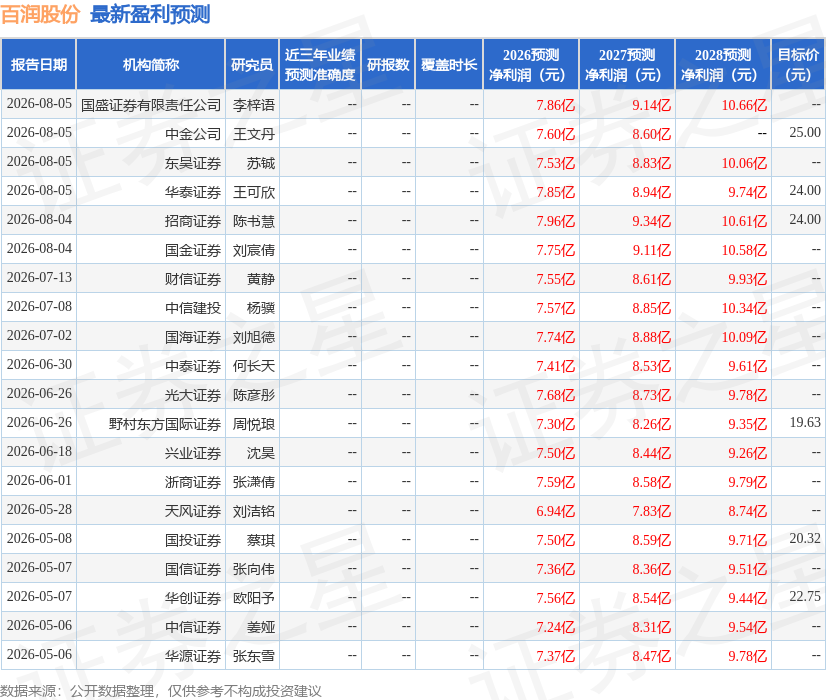This screenshot has height=700, width=826.
Task: Select the 机构简称 column header
Action: tap(151, 65)
